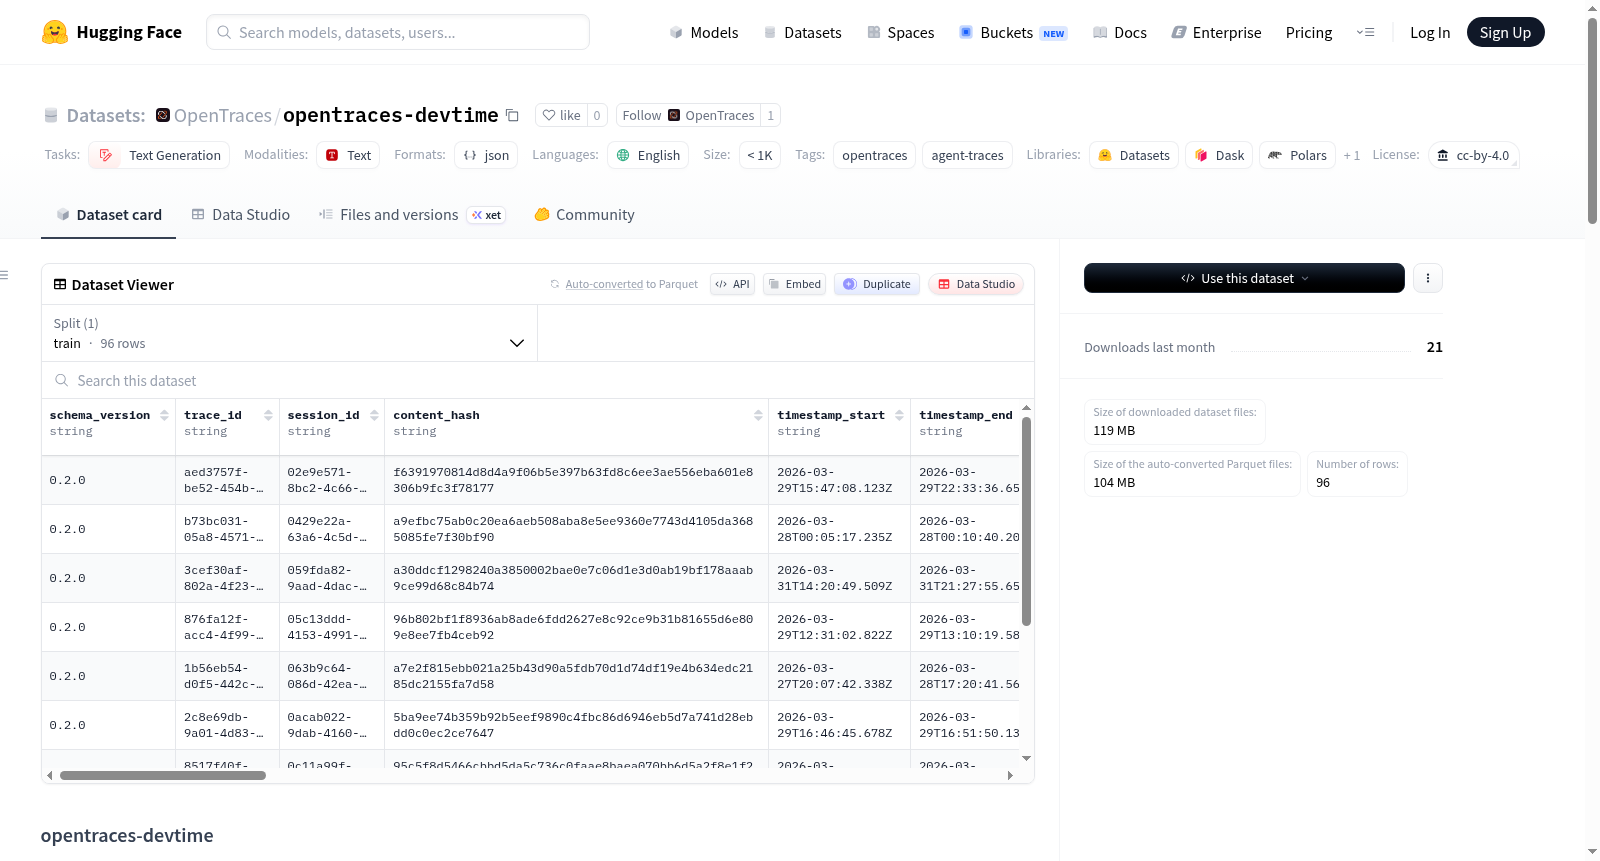1600x861 pixels.
Task: Click the table horizontal scrollbar thumb
Action: coord(163,775)
